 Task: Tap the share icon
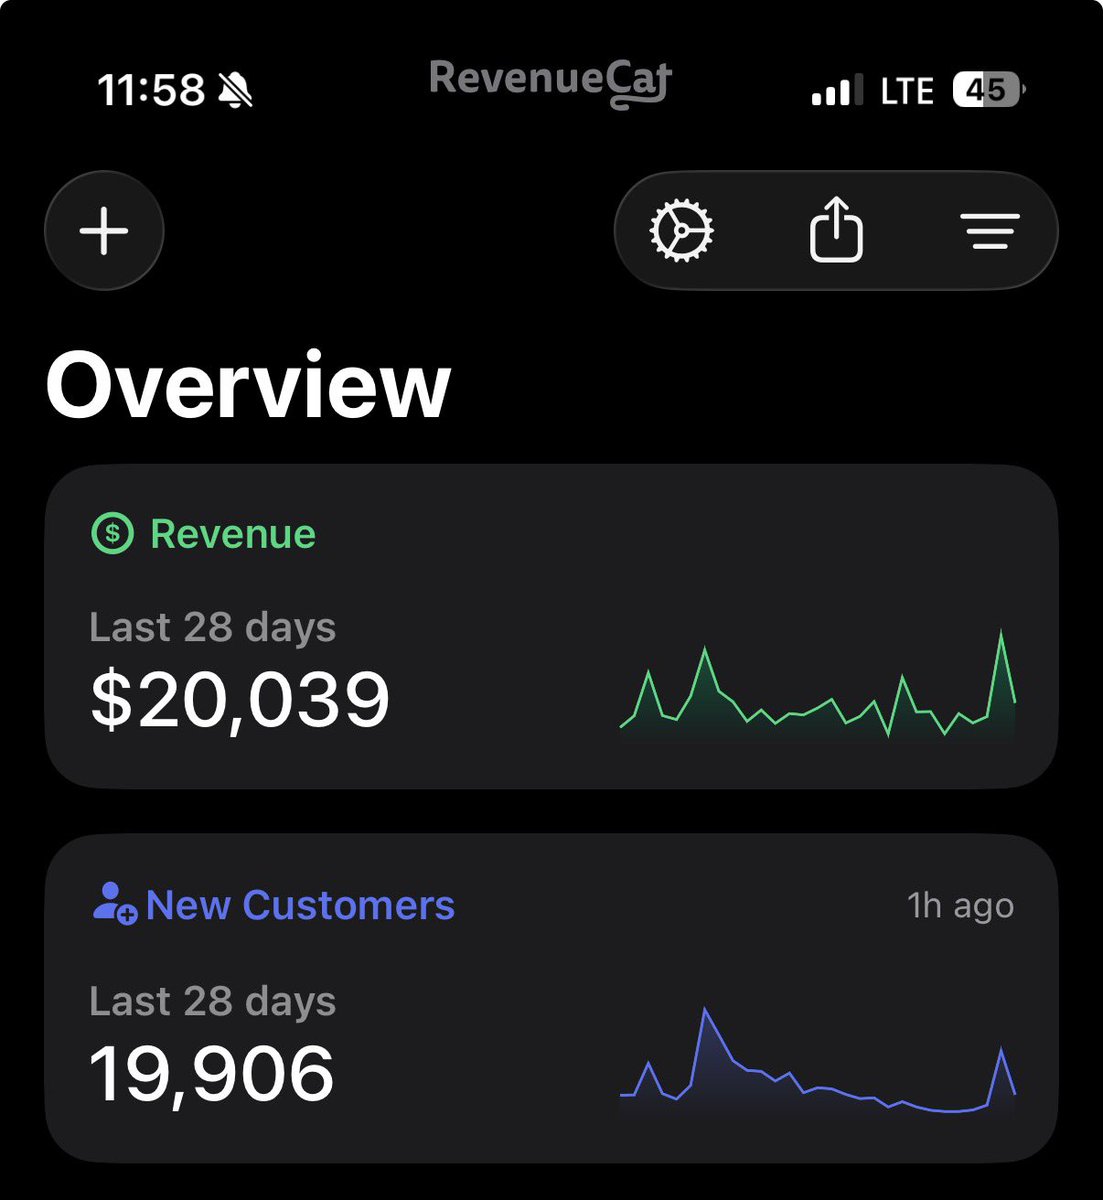[x=836, y=230]
